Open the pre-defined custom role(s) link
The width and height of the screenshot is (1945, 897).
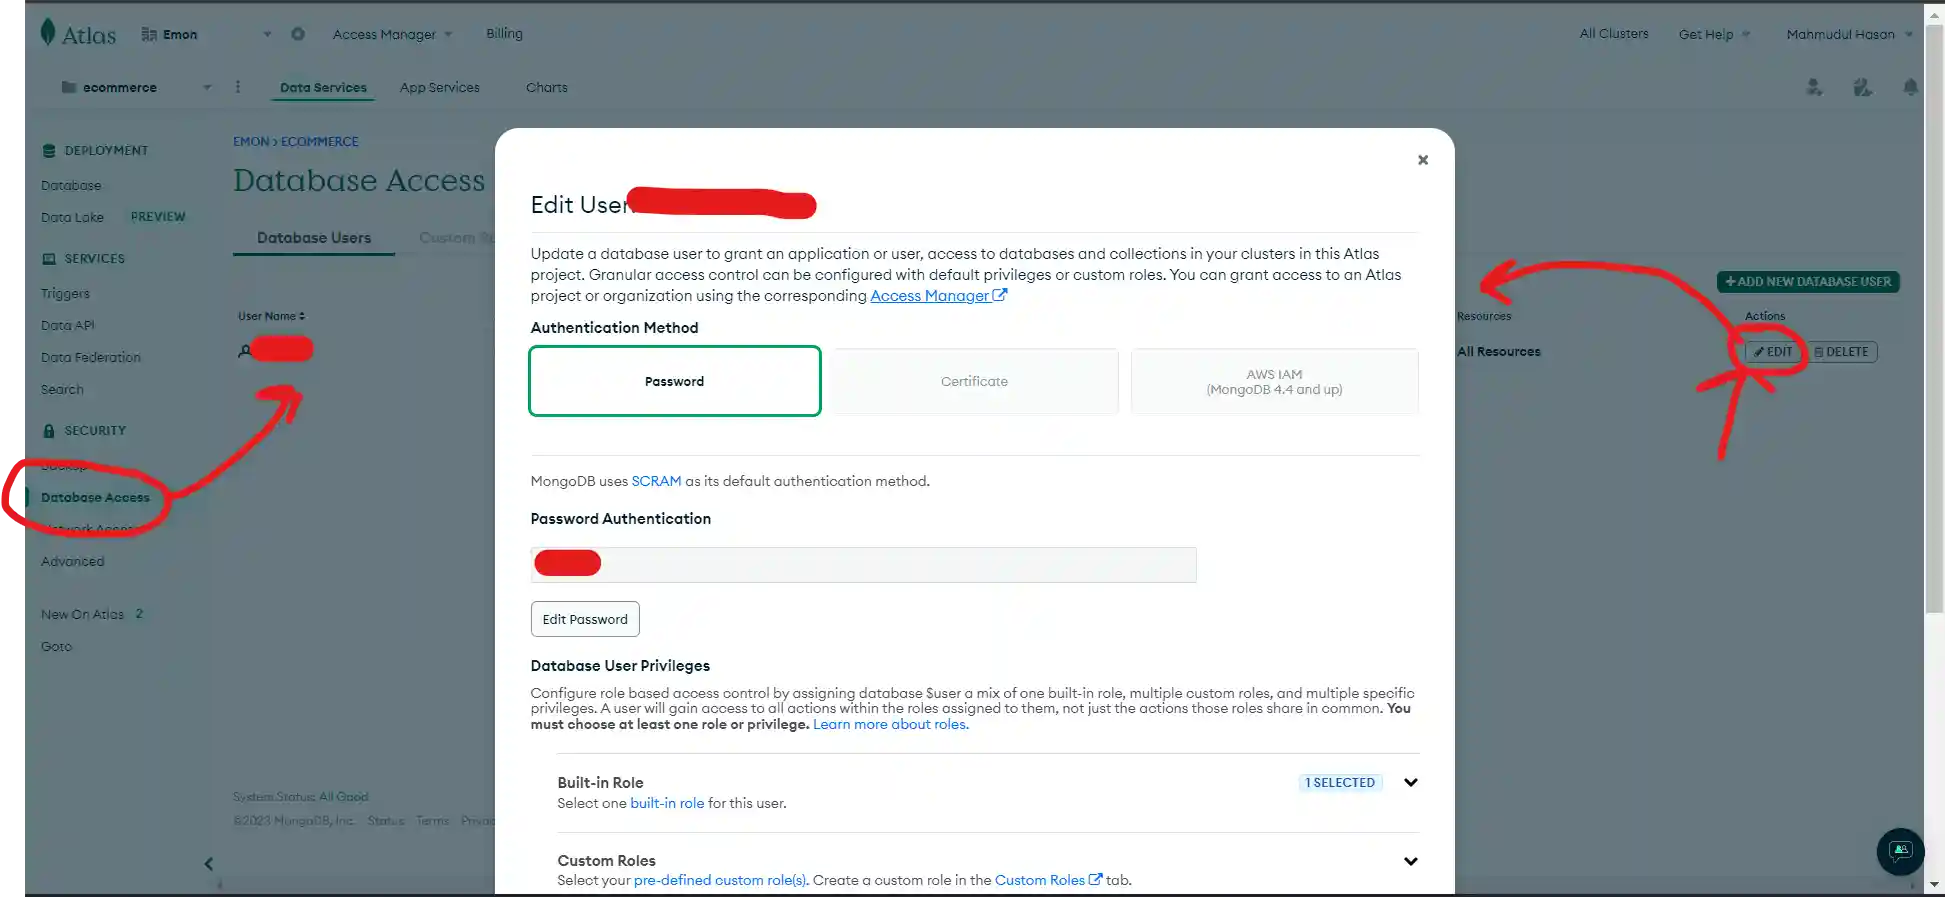[x=720, y=880]
